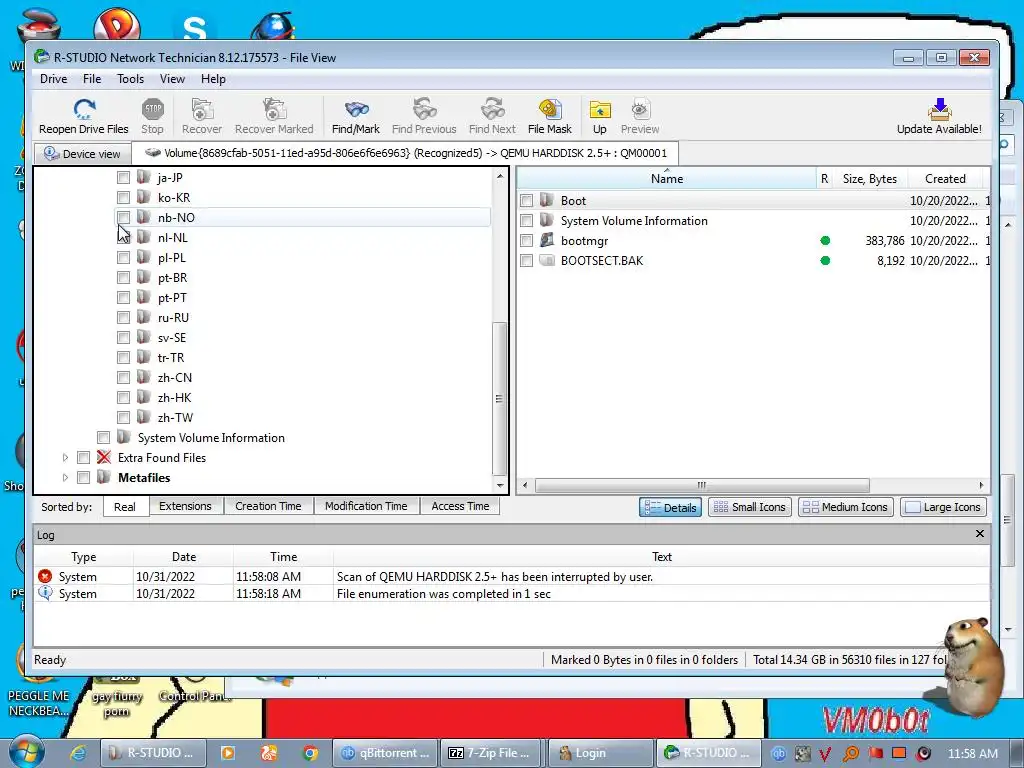Switch to Details view
1024x768 pixels.
[x=671, y=507]
